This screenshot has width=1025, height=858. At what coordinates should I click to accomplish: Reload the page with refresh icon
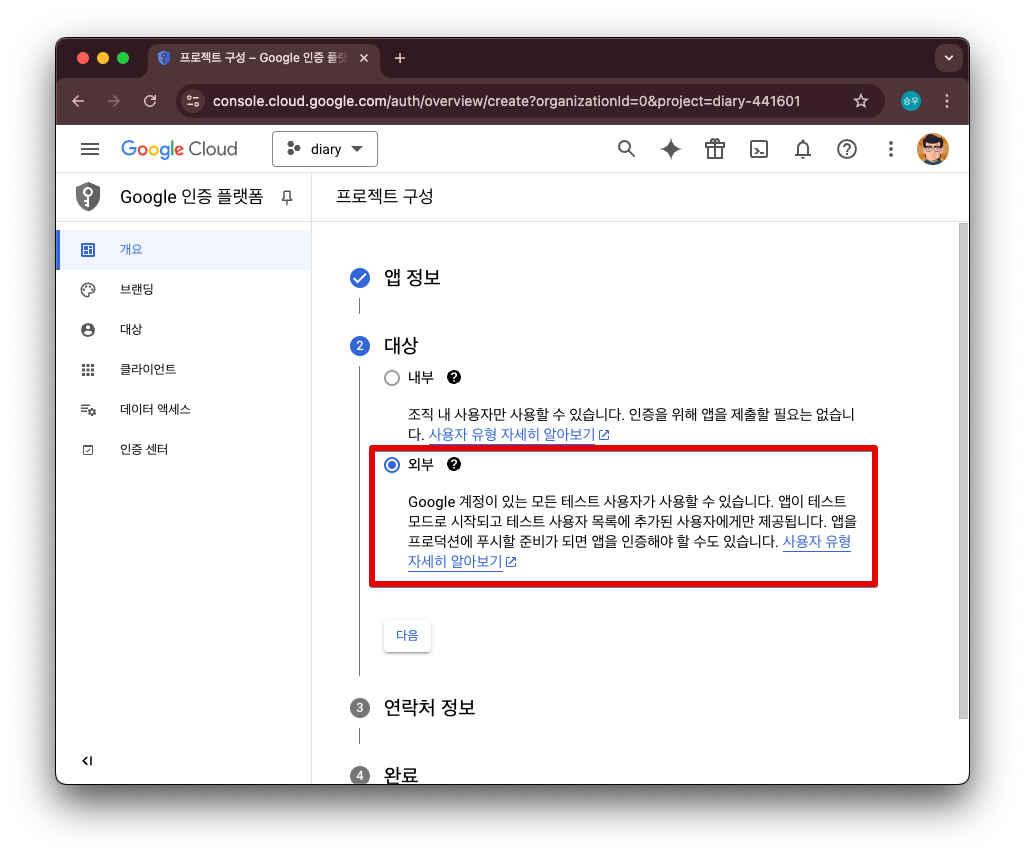tap(150, 101)
